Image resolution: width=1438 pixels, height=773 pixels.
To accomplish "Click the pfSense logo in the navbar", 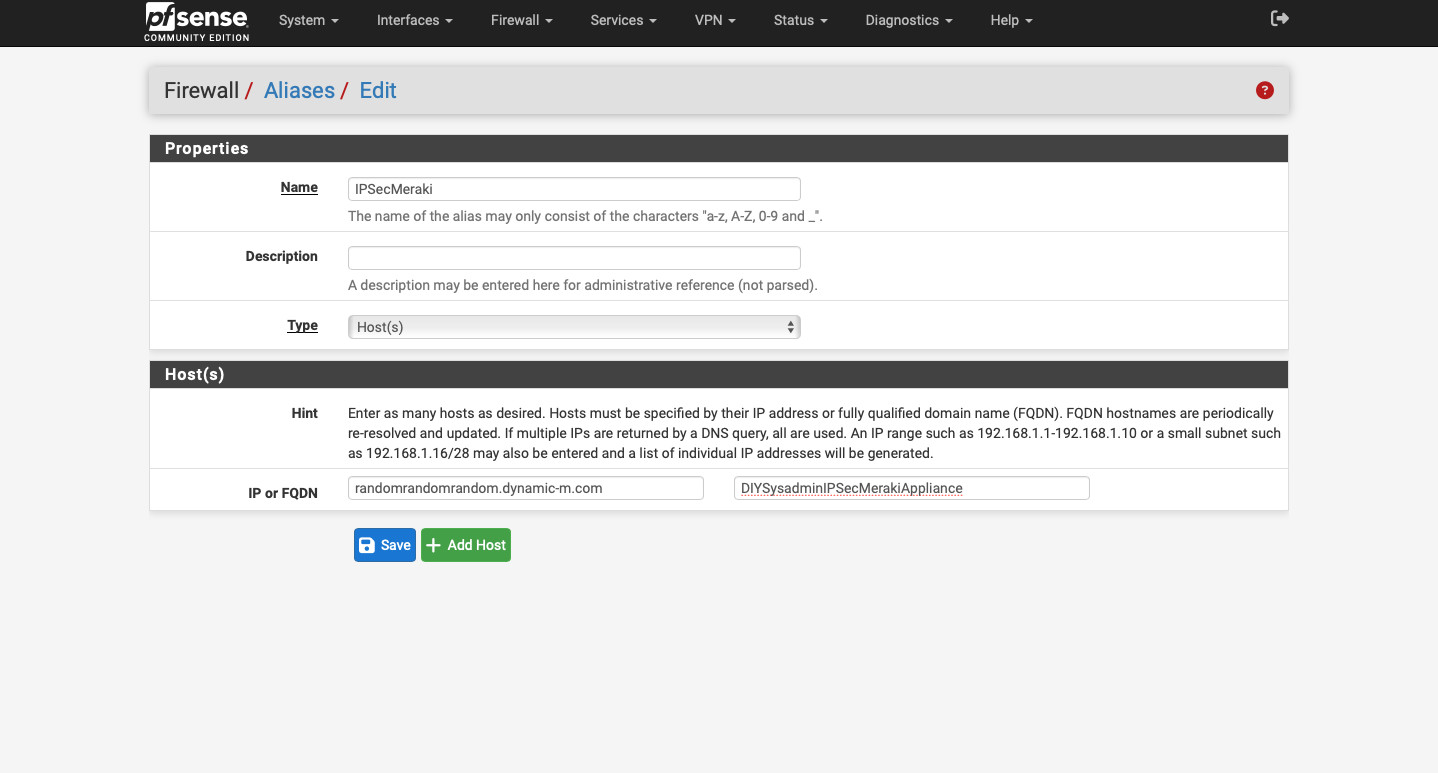I will pyautogui.click(x=197, y=21).
